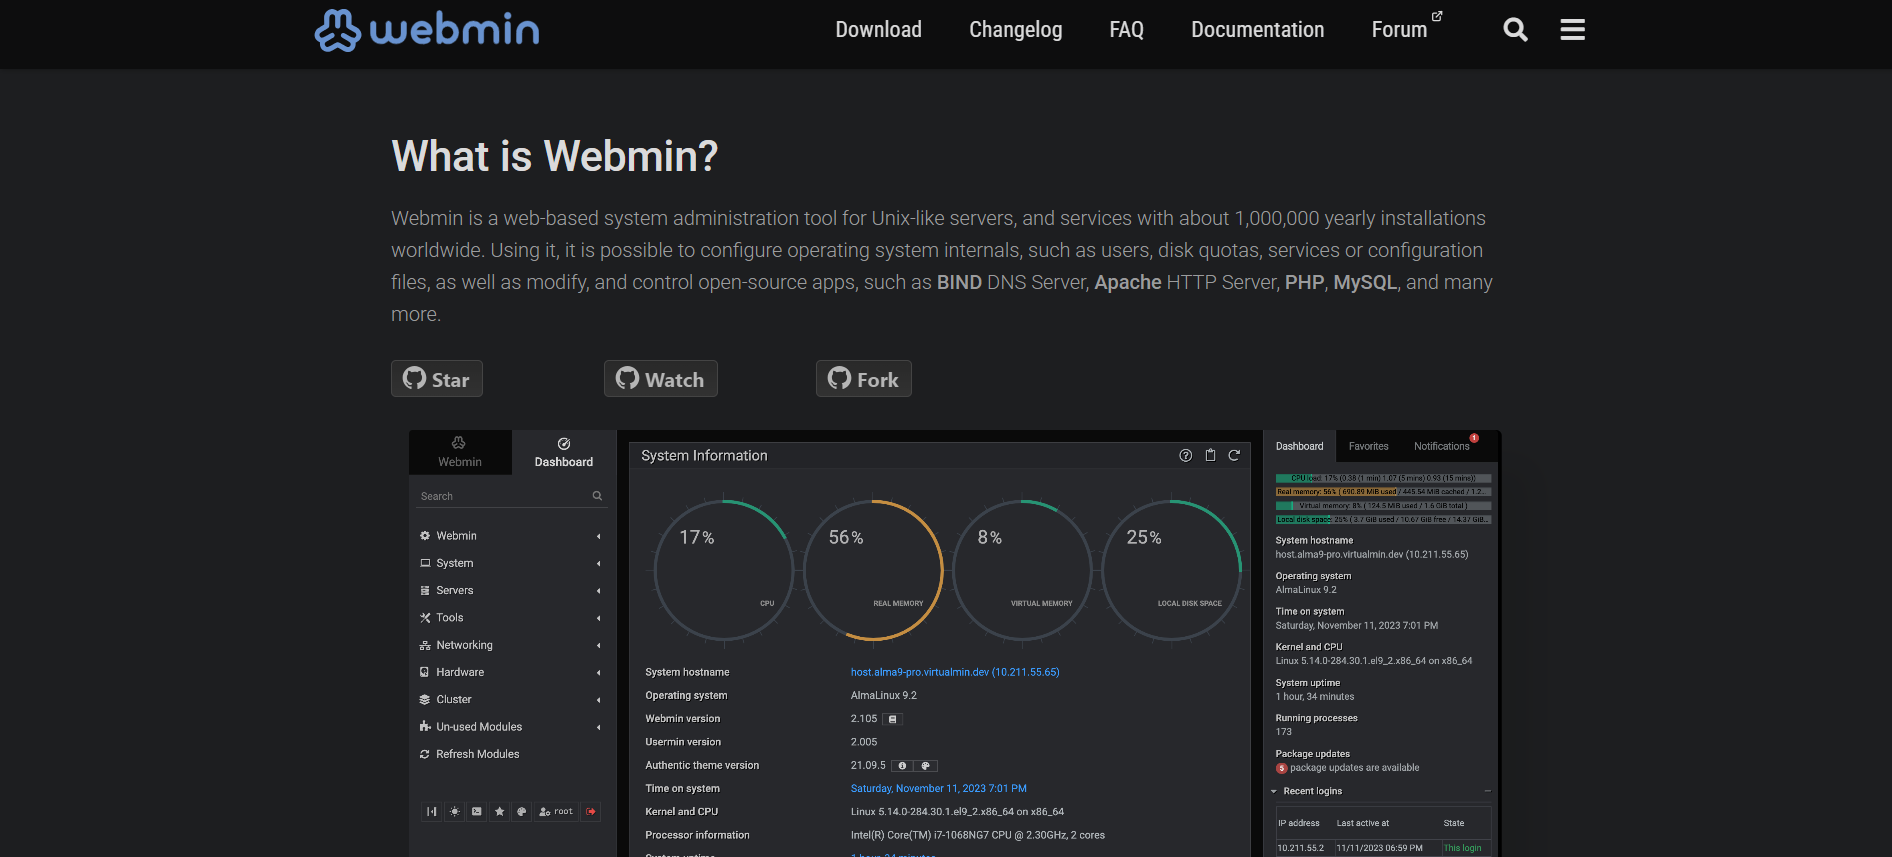Click the gear icon beside Webmin category
Screen dimensions: 1892x857
425,536
